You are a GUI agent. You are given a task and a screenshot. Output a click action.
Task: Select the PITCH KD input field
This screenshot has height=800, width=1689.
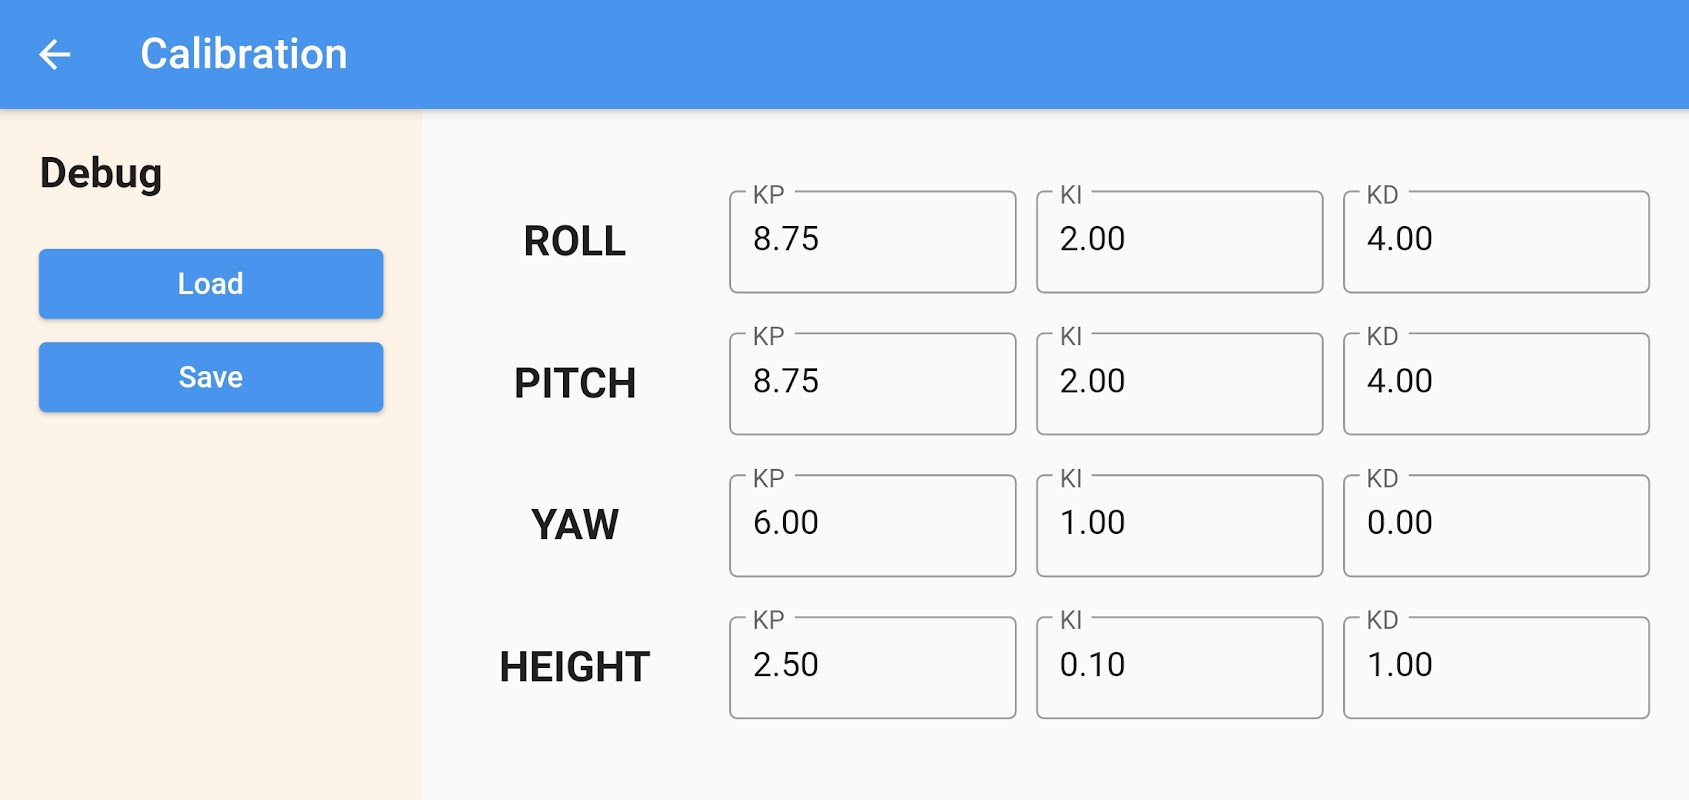[x=1495, y=384]
